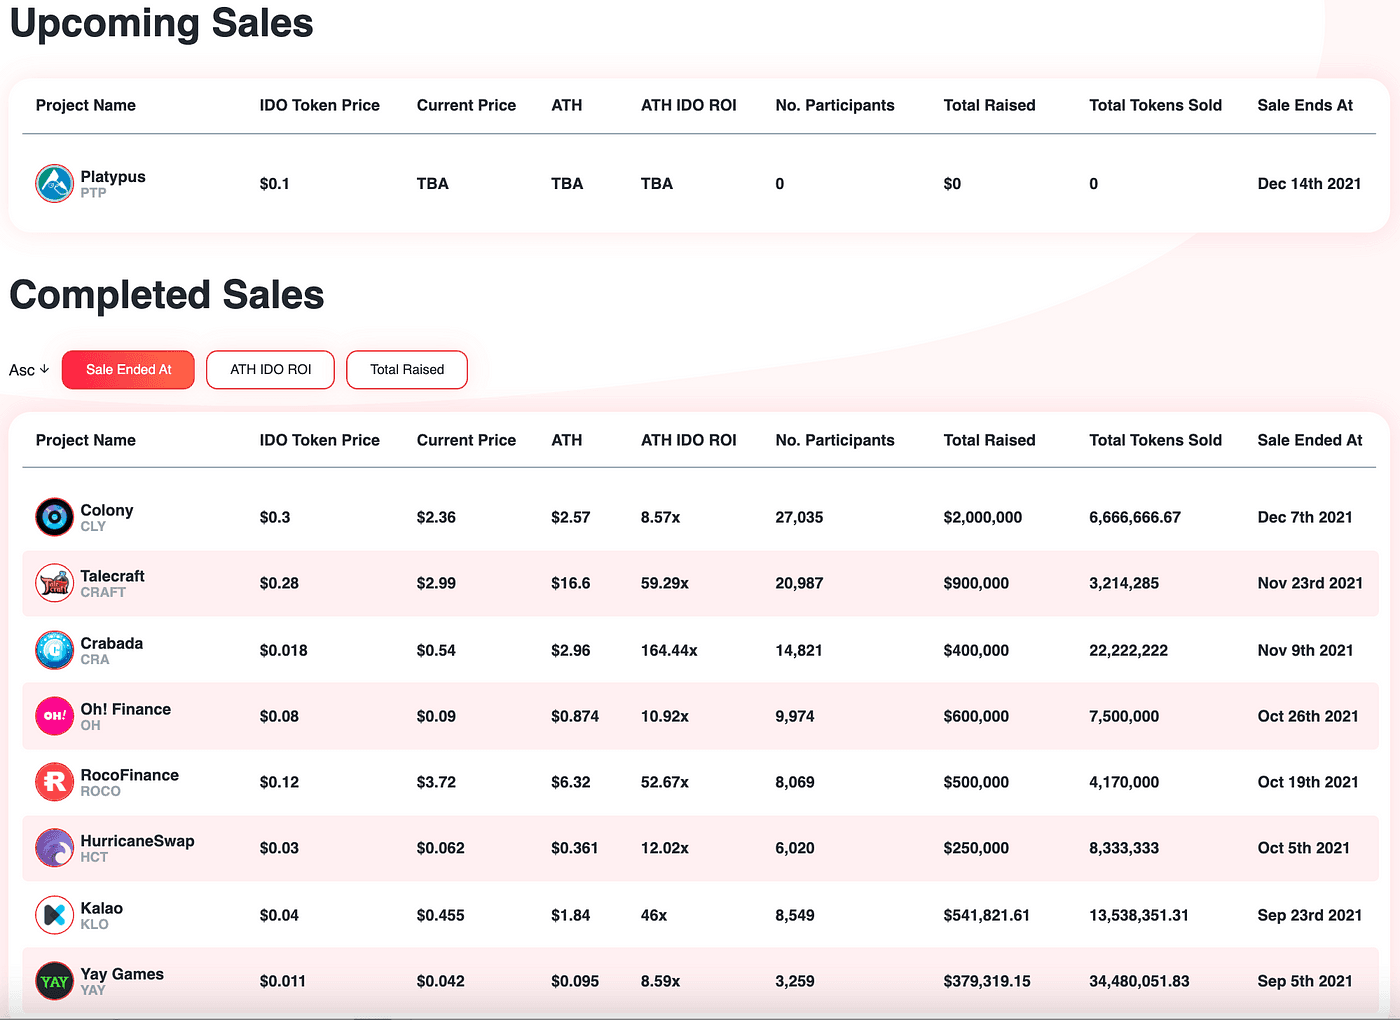Screen dimensions: 1400x1020
Task: Click the 'Upcoming Sales' heading
Action: click(x=162, y=24)
